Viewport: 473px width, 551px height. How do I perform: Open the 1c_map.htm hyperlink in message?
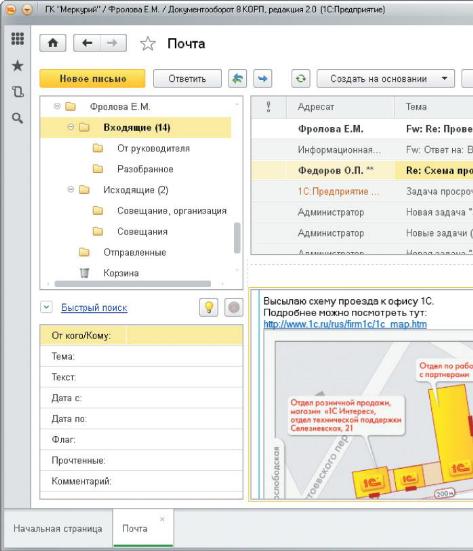(x=345, y=324)
